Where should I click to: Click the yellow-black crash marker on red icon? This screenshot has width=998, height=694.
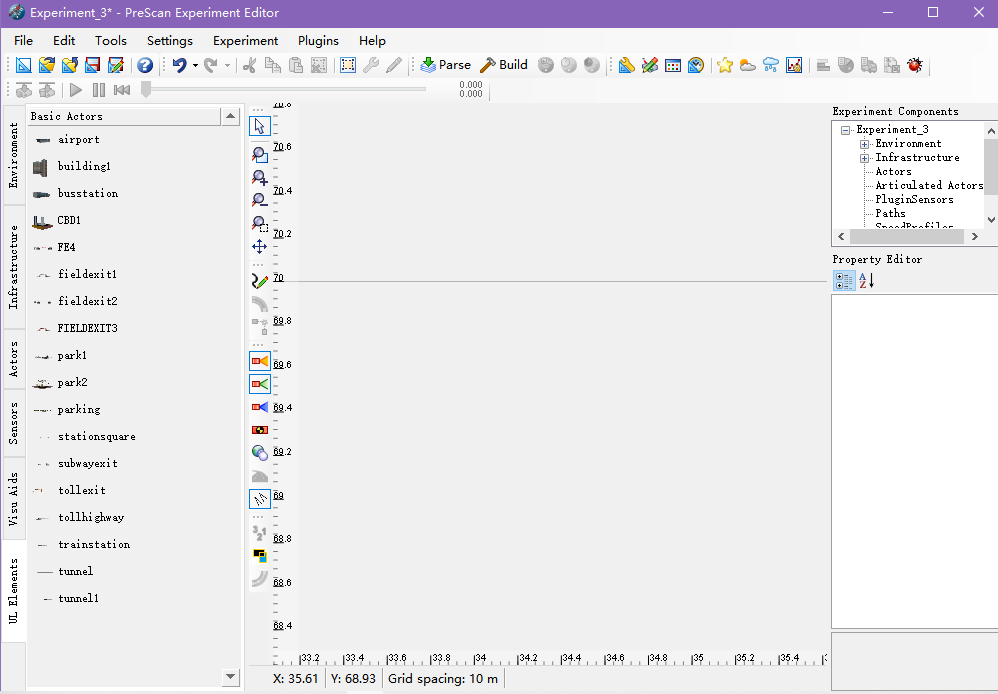tap(260, 430)
